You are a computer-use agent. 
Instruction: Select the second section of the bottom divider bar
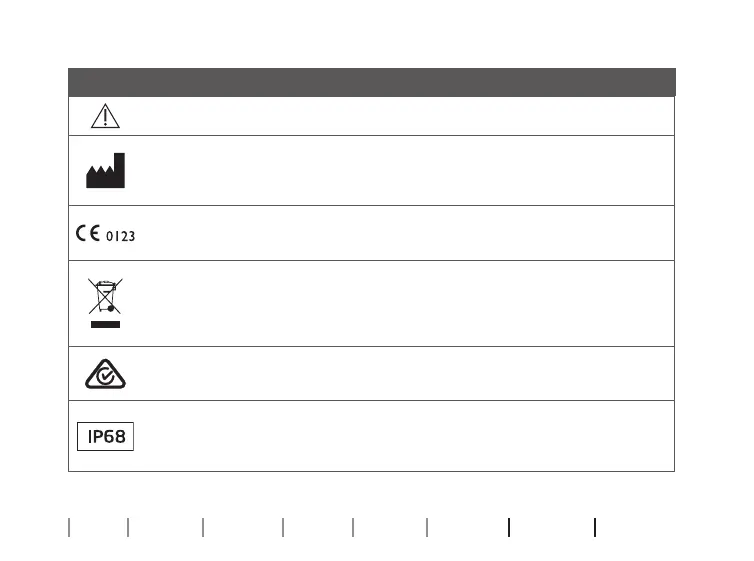coord(165,528)
